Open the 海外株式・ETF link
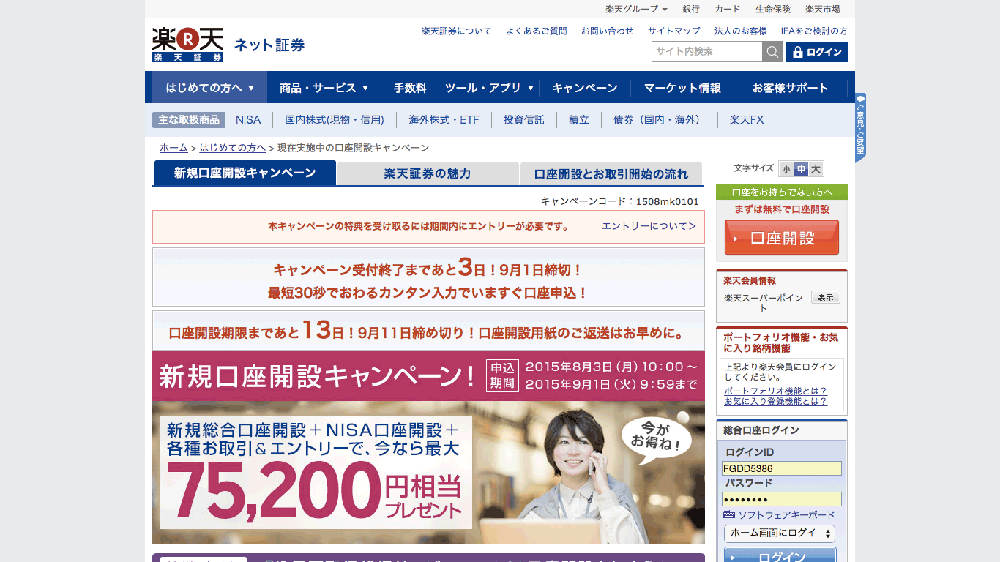Viewport: 1000px width, 562px height. pos(444,120)
